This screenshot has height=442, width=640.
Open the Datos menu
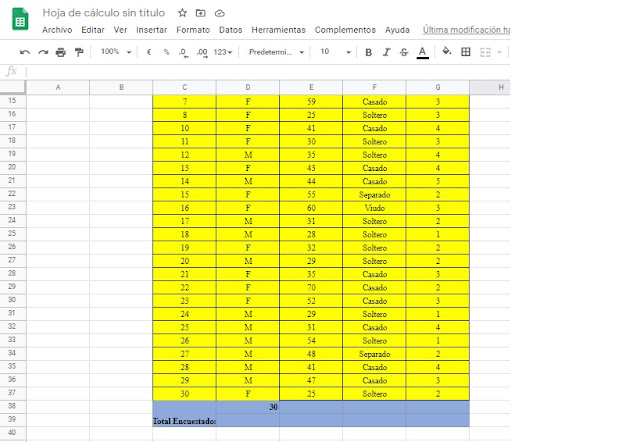point(231,30)
